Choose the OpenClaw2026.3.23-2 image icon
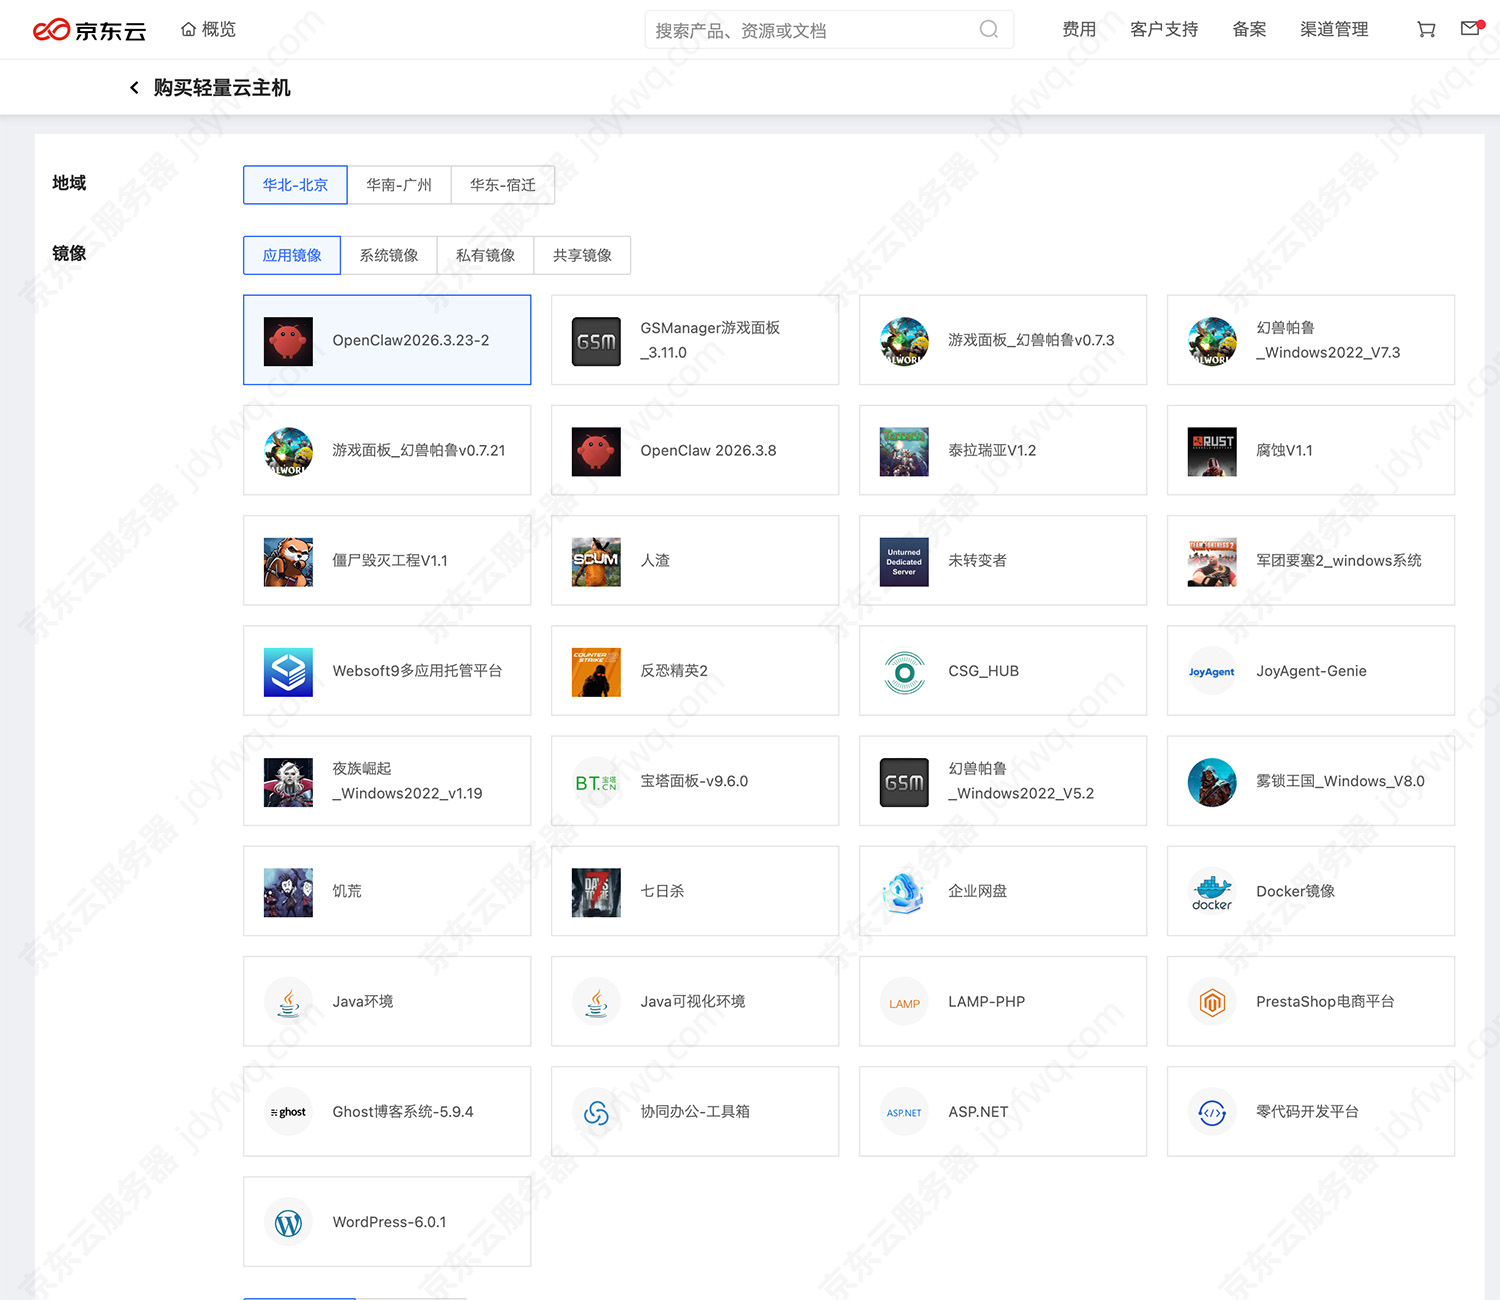The width and height of the screenshot is (1500, 1300). pos(288,341)
